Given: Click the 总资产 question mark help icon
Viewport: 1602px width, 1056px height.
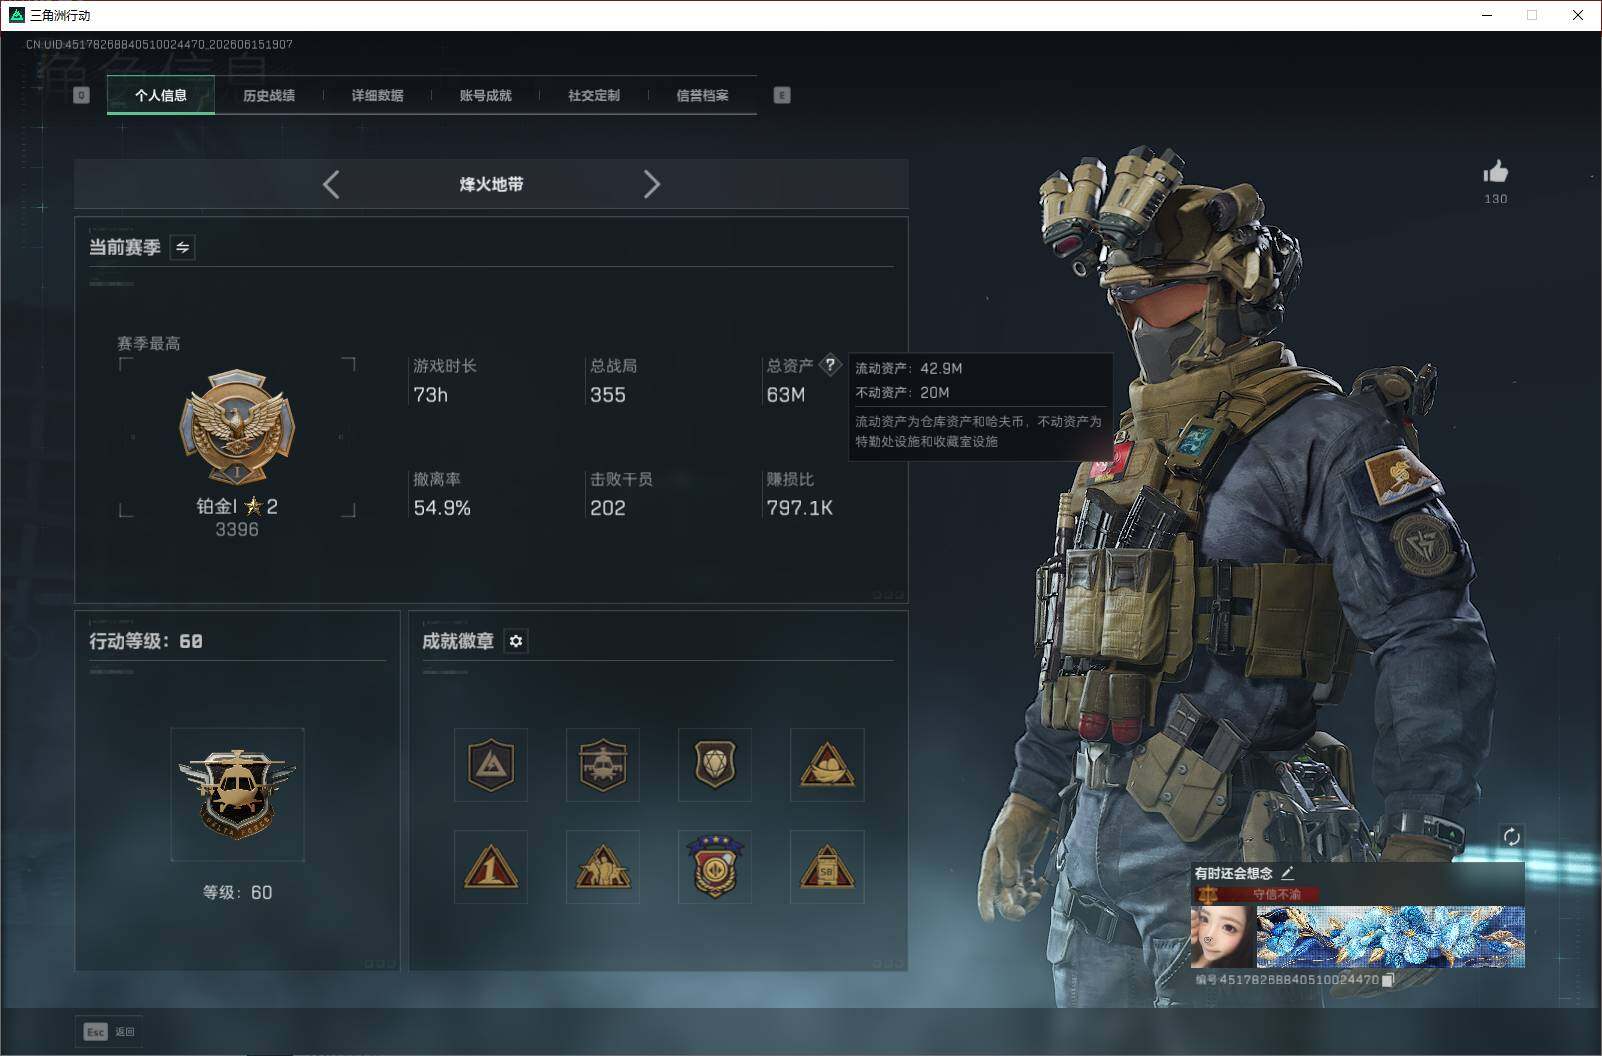Looking at the screenshot, I should click(x=830, y=365).
